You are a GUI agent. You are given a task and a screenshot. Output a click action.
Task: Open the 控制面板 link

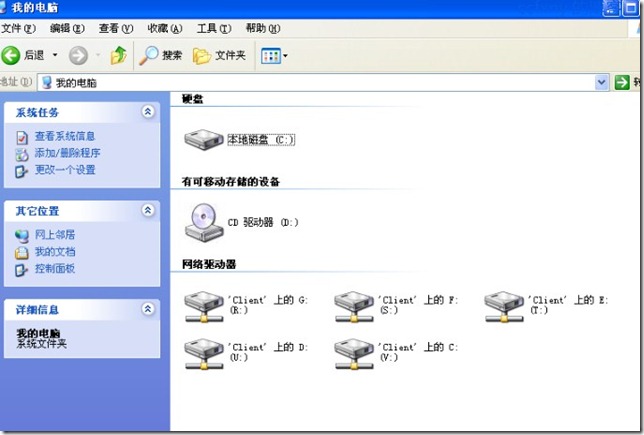55,268
